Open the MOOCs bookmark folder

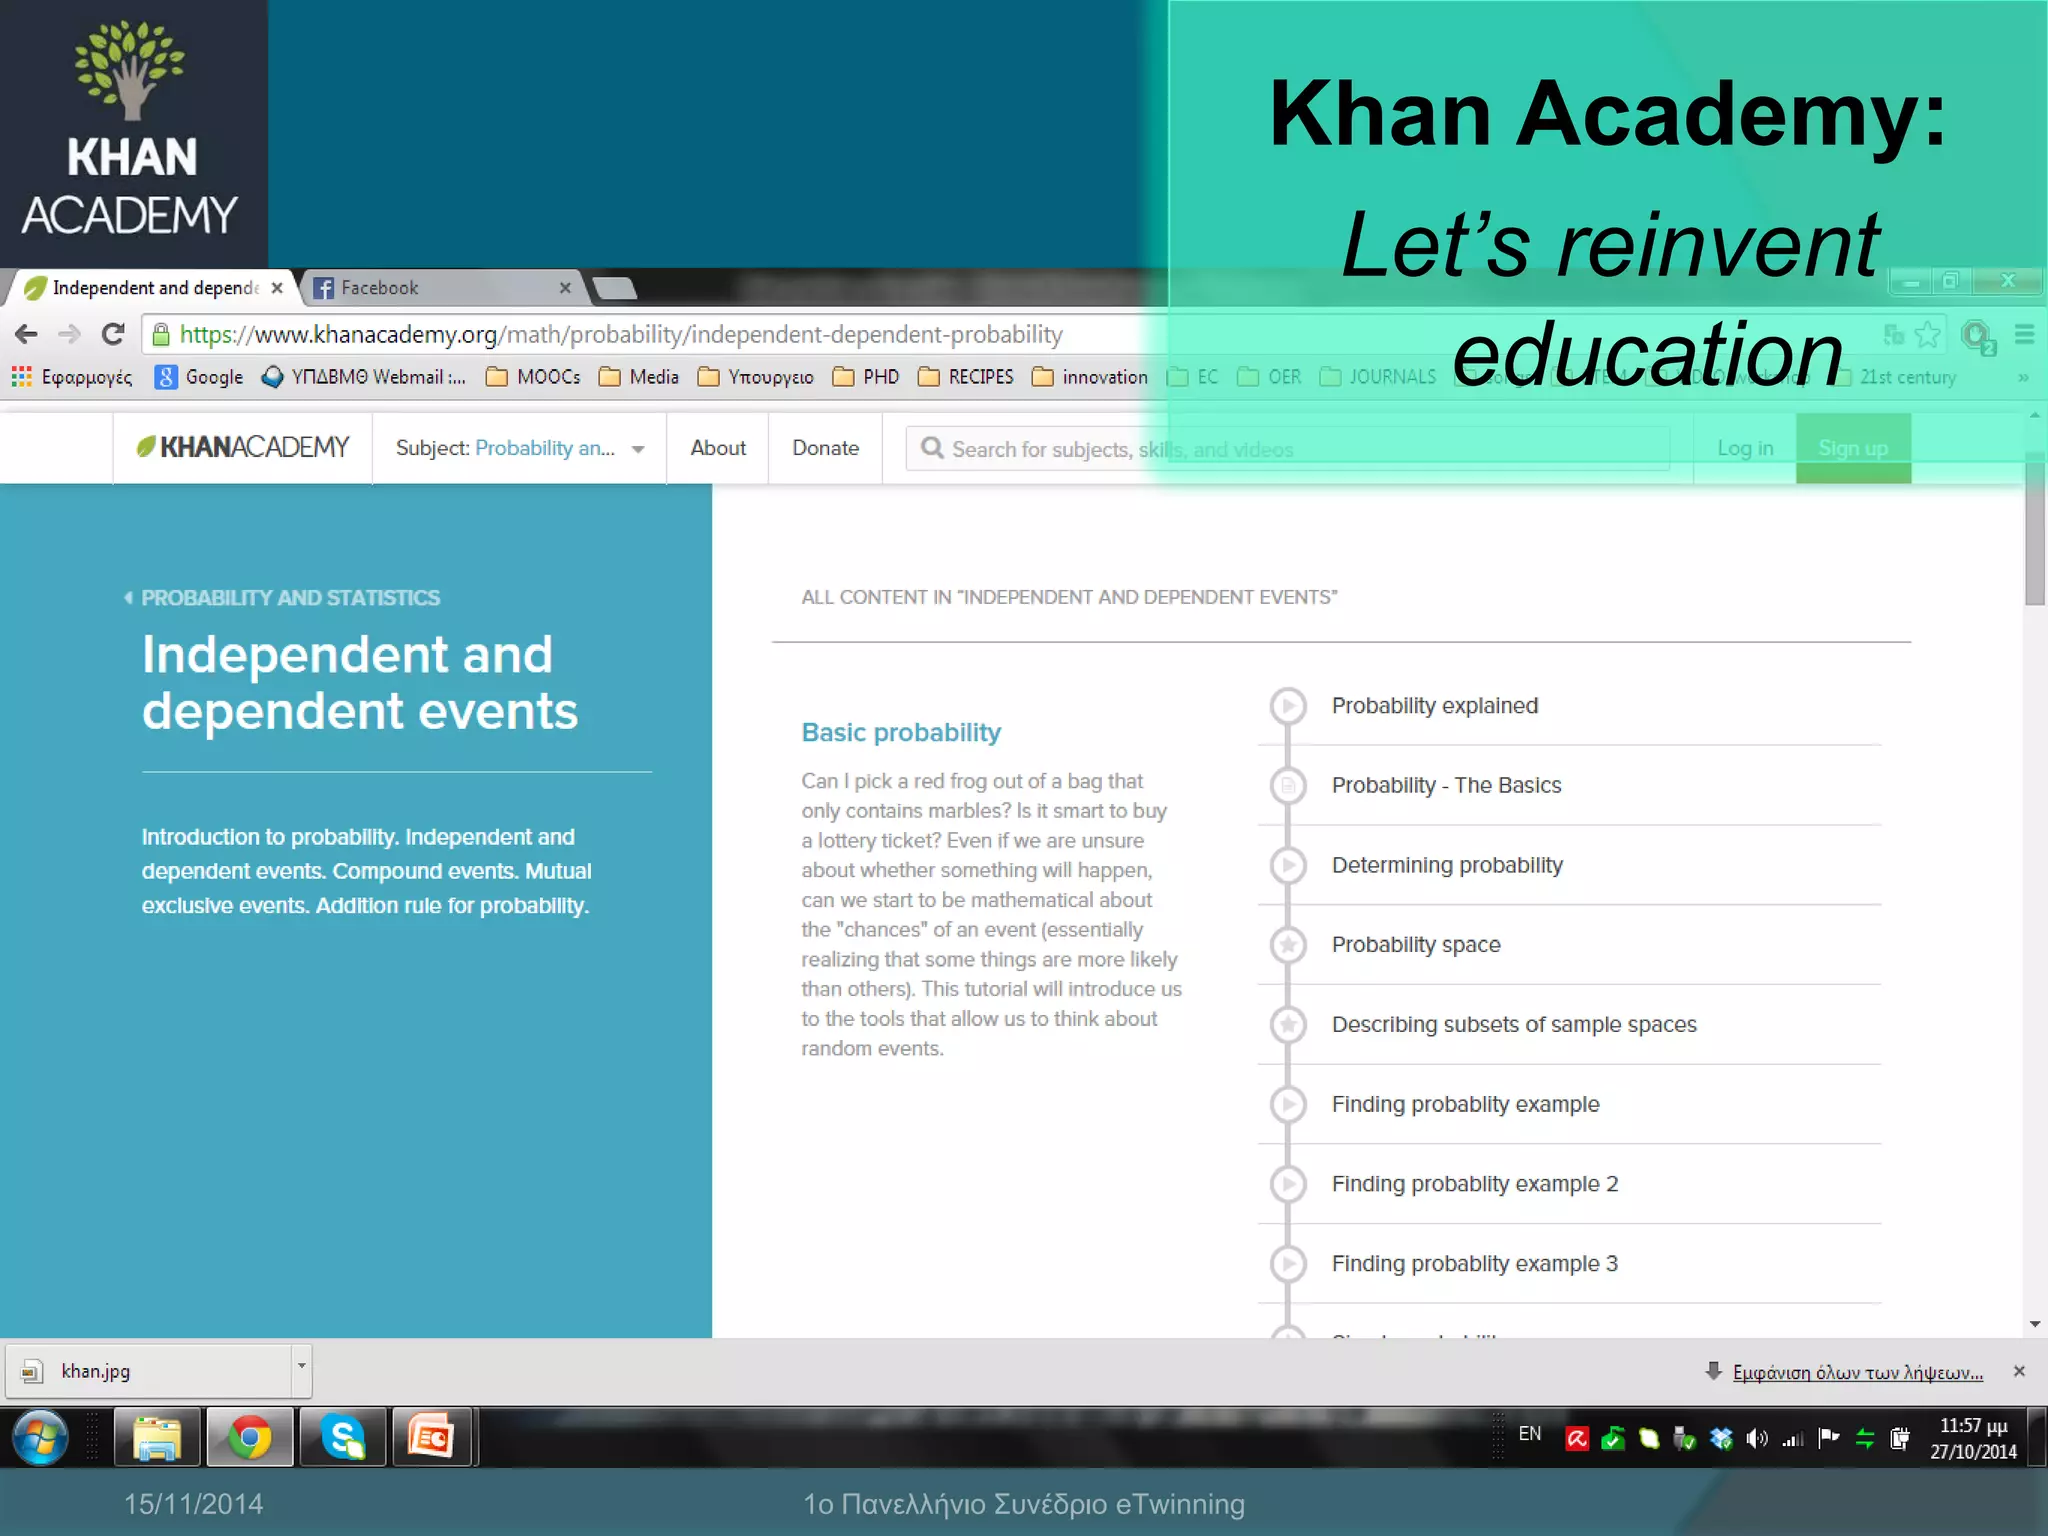pos(533,377)
